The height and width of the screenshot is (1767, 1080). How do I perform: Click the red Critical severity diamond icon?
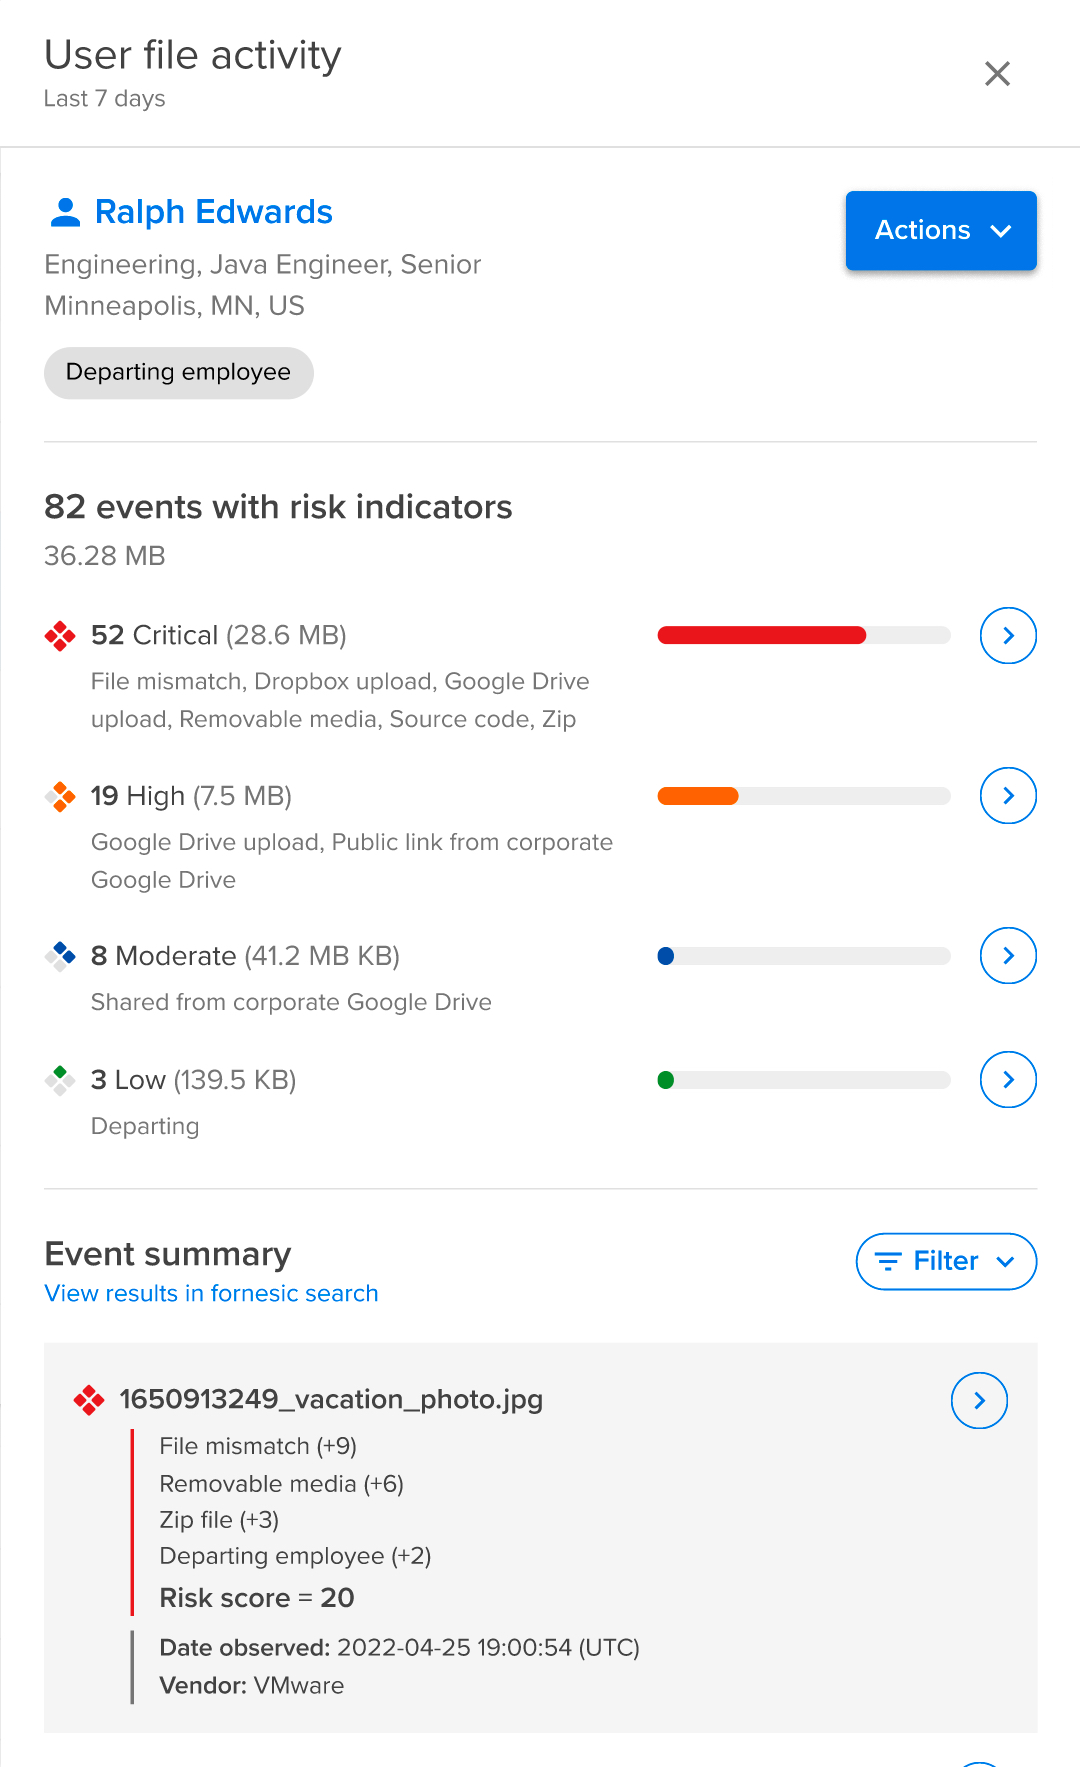(61, 636)
